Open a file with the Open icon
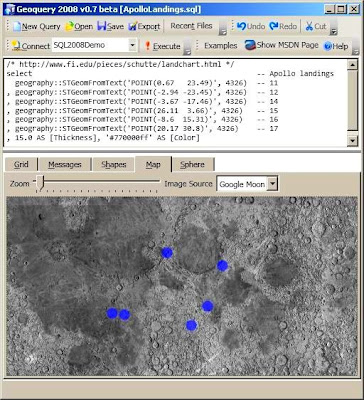The image size is (364, 400). click(69, 26)
